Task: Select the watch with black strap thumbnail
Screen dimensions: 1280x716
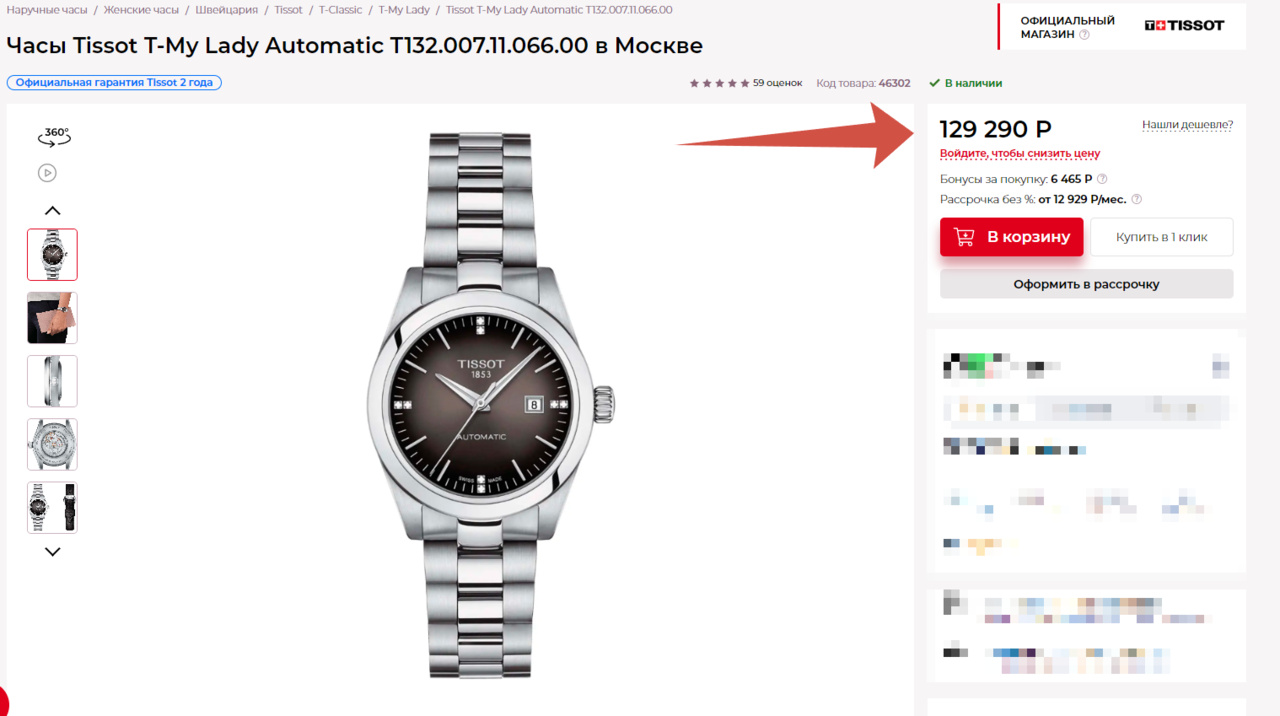Action: tap(52, 507)
